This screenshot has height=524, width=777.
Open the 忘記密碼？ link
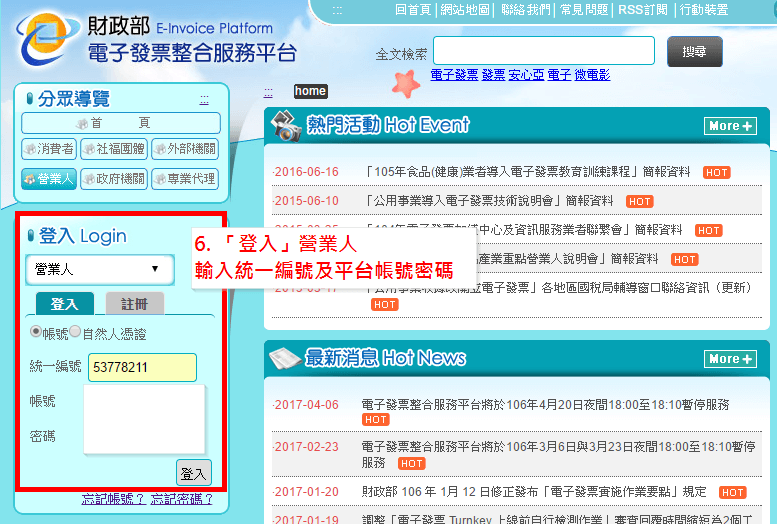(x=181, y=499)
